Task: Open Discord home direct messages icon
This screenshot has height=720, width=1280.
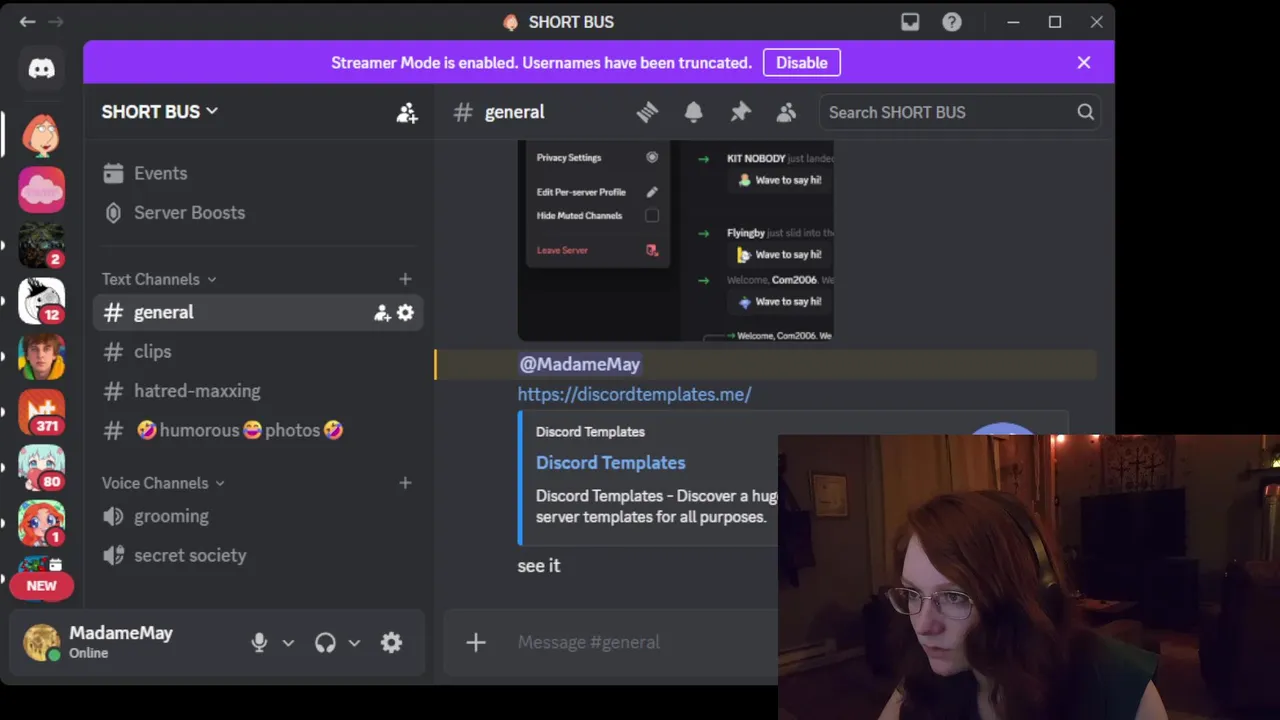Action: point(41,68)
